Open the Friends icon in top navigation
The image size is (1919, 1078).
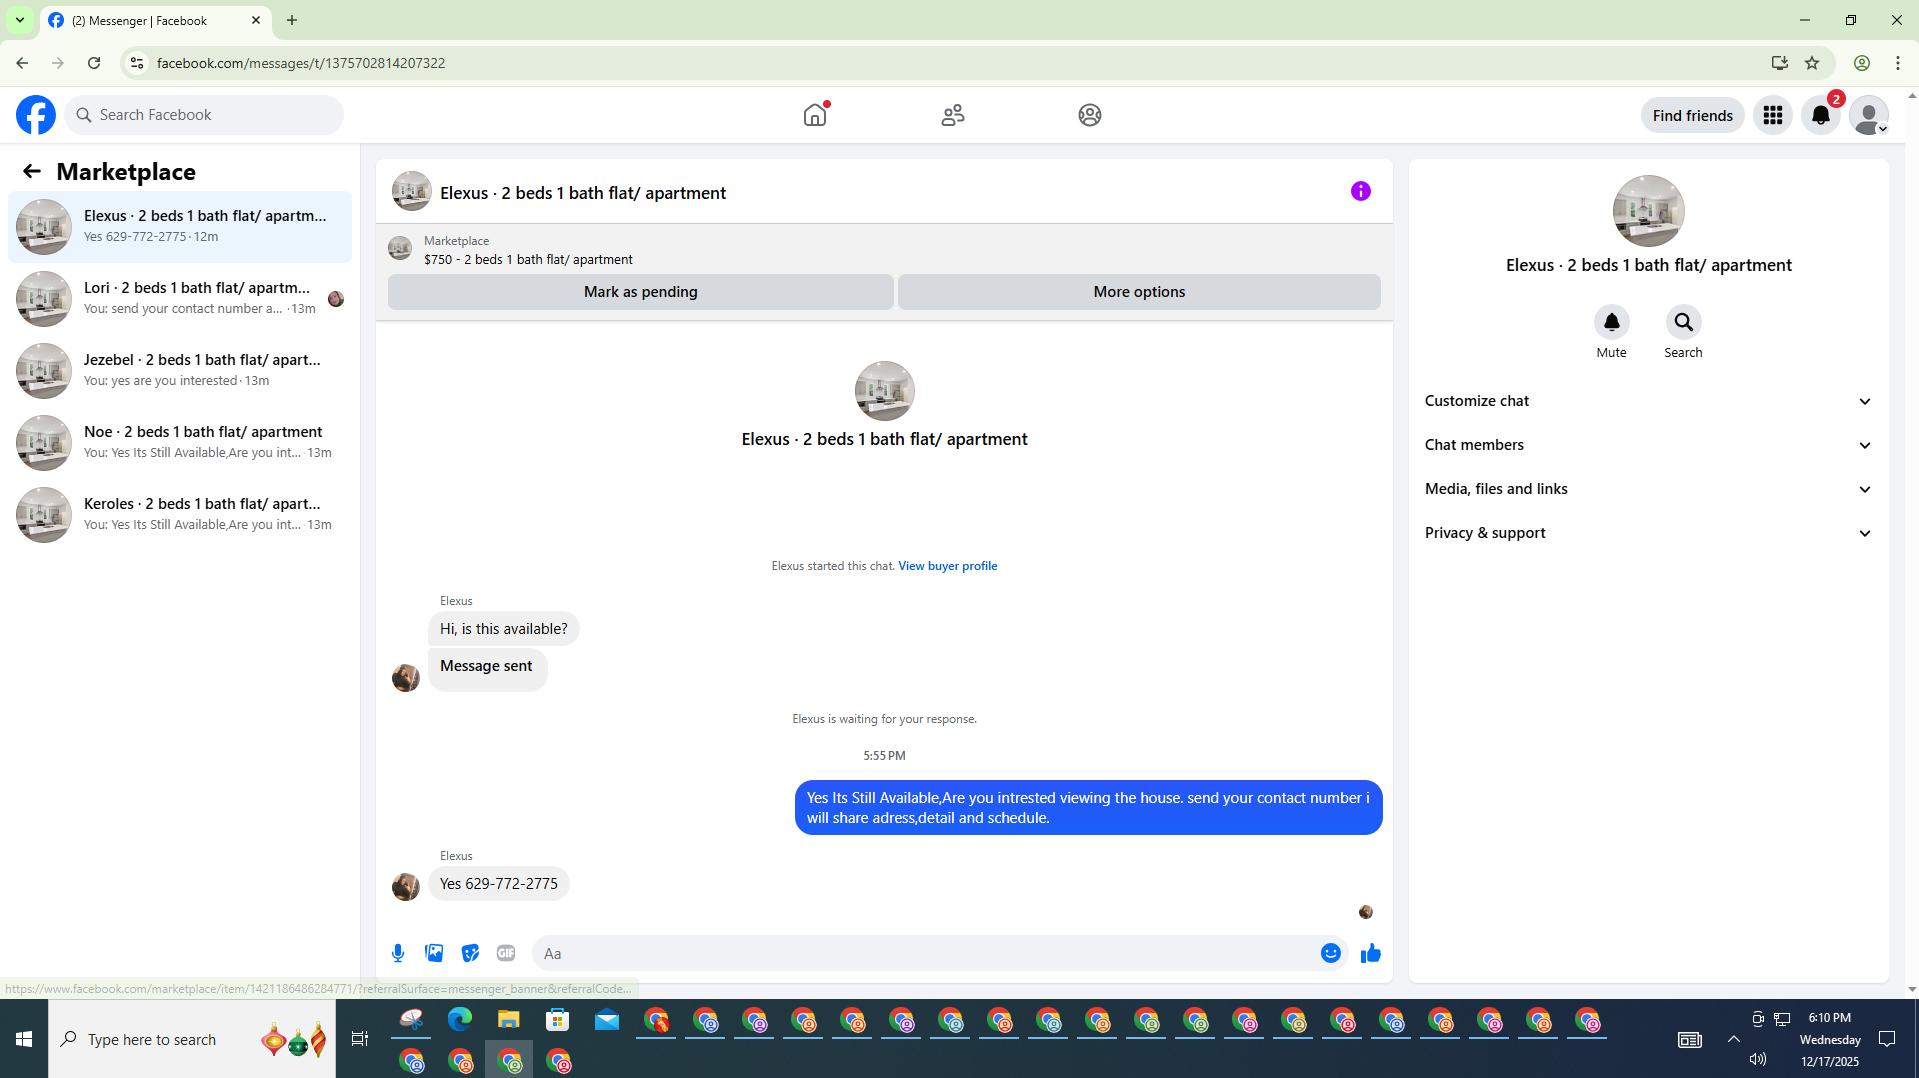point(953,115)
